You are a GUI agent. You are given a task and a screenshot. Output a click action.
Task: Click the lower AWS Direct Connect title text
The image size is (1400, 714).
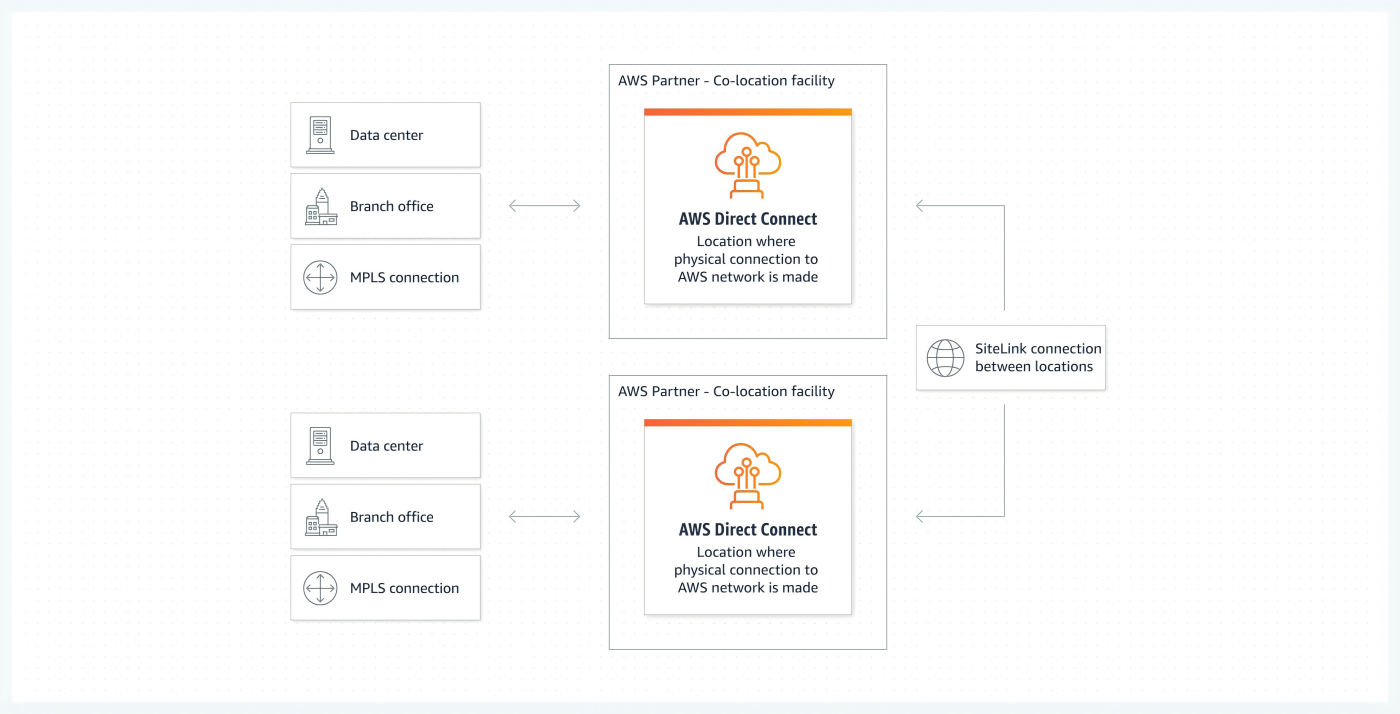748,530
